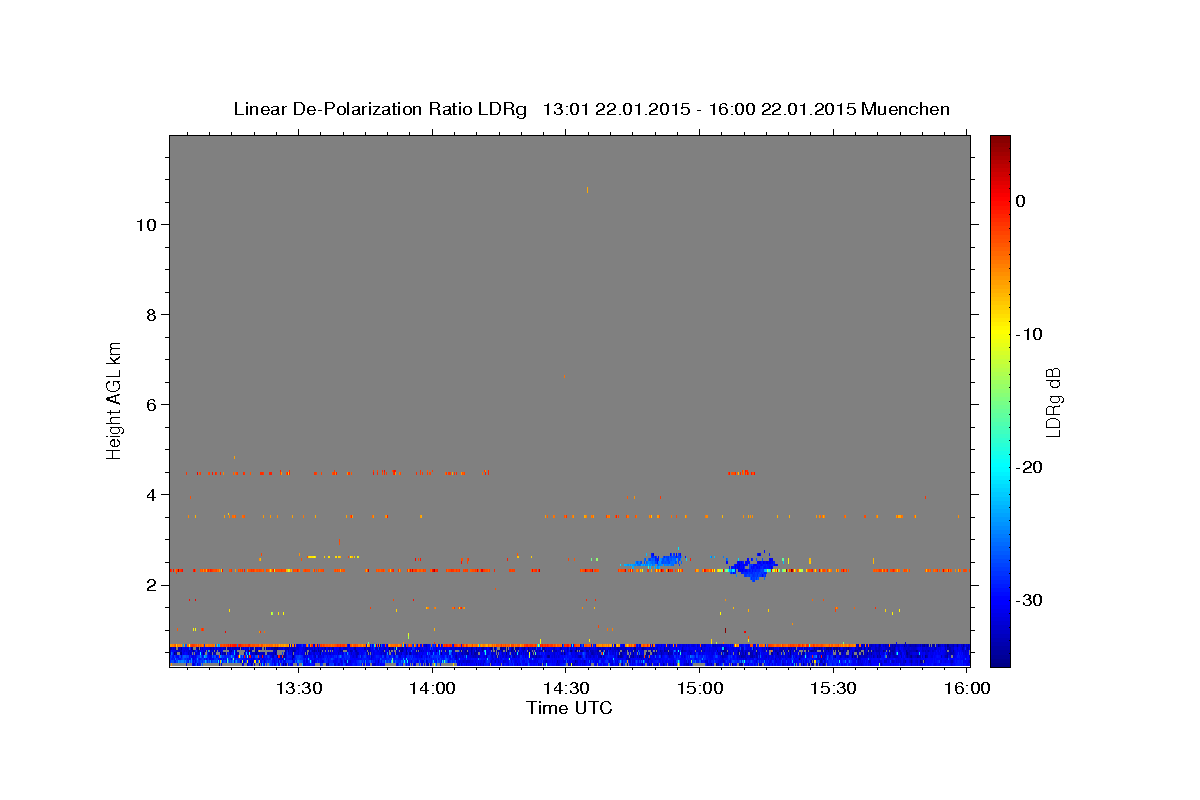Click the height tick label 4
1200x800 pixels.
[150, 495]
